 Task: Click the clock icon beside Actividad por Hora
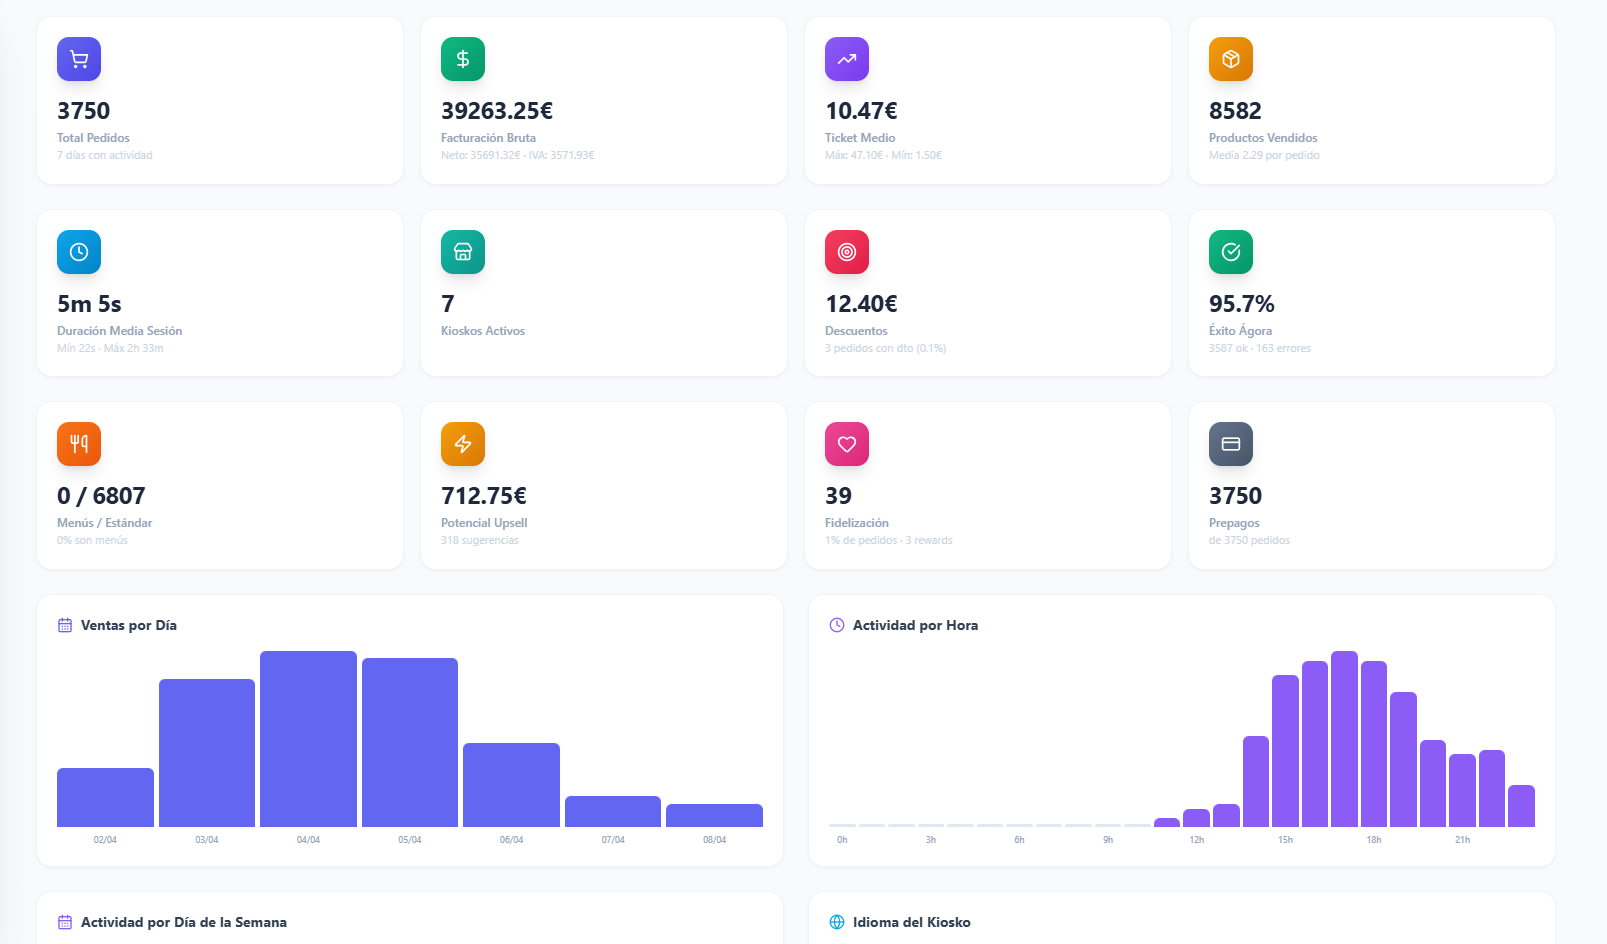(x=835, y=625)
